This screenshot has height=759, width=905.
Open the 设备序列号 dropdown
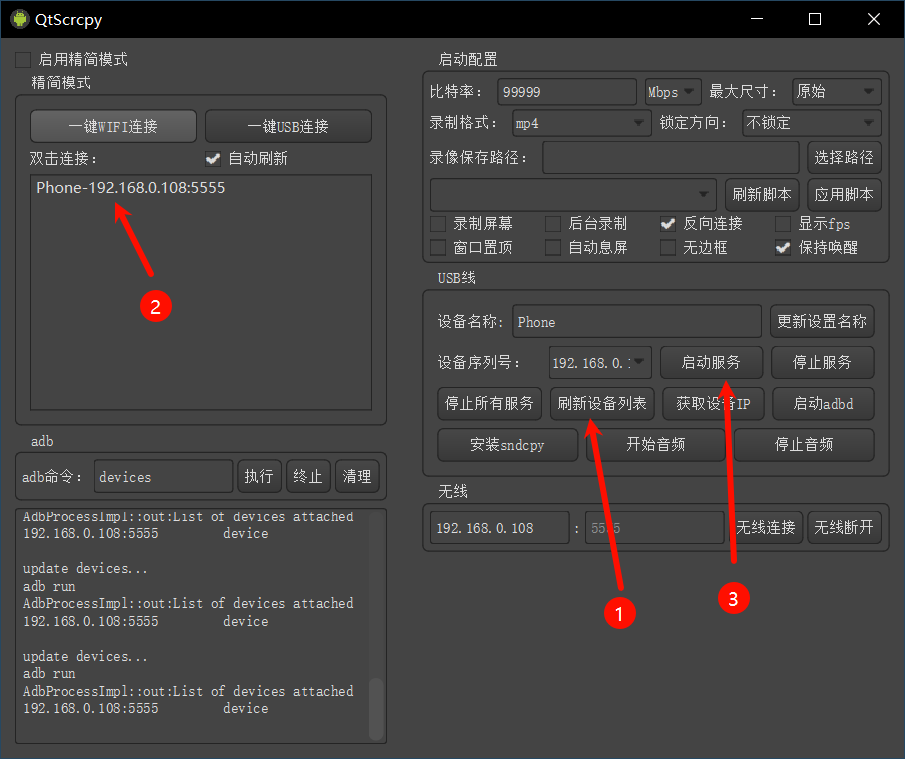tap(600, 362)
